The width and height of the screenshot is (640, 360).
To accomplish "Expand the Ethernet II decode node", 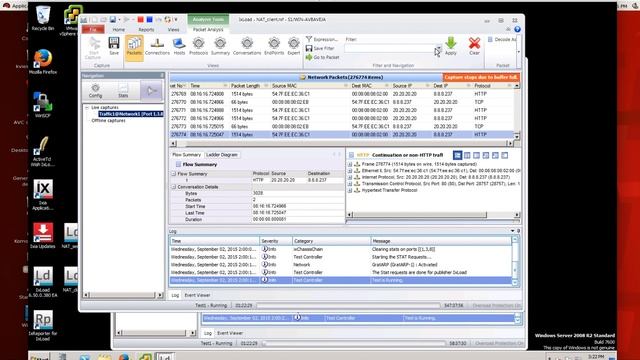I will pos(350,171).
